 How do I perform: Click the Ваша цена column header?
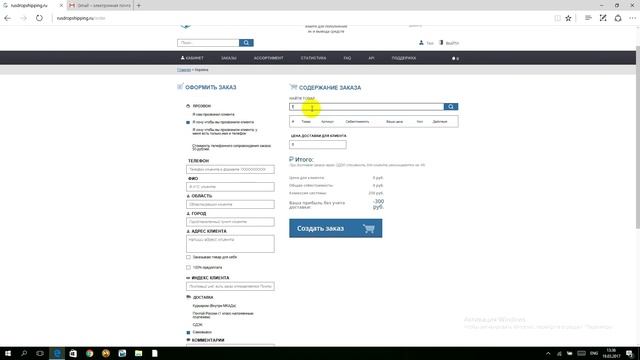[394, 122]
